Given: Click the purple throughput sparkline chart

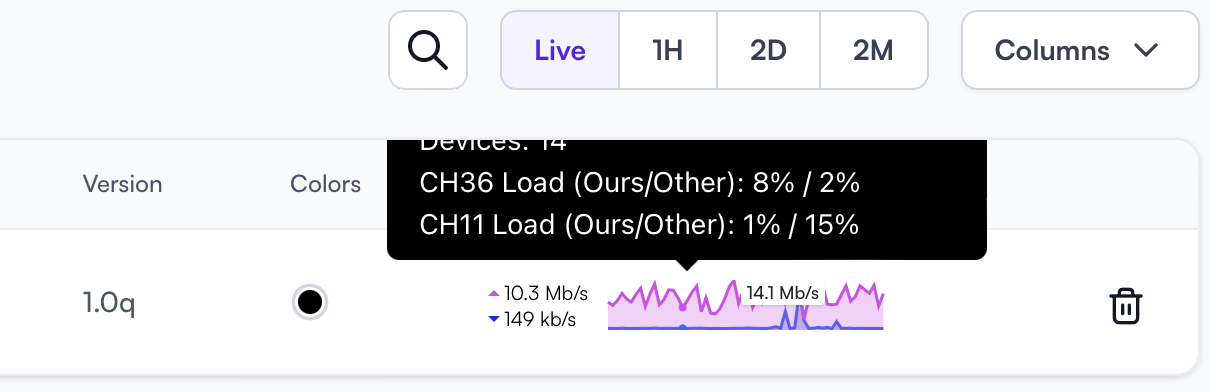Looking at the screenshot, I should (746, 305).
